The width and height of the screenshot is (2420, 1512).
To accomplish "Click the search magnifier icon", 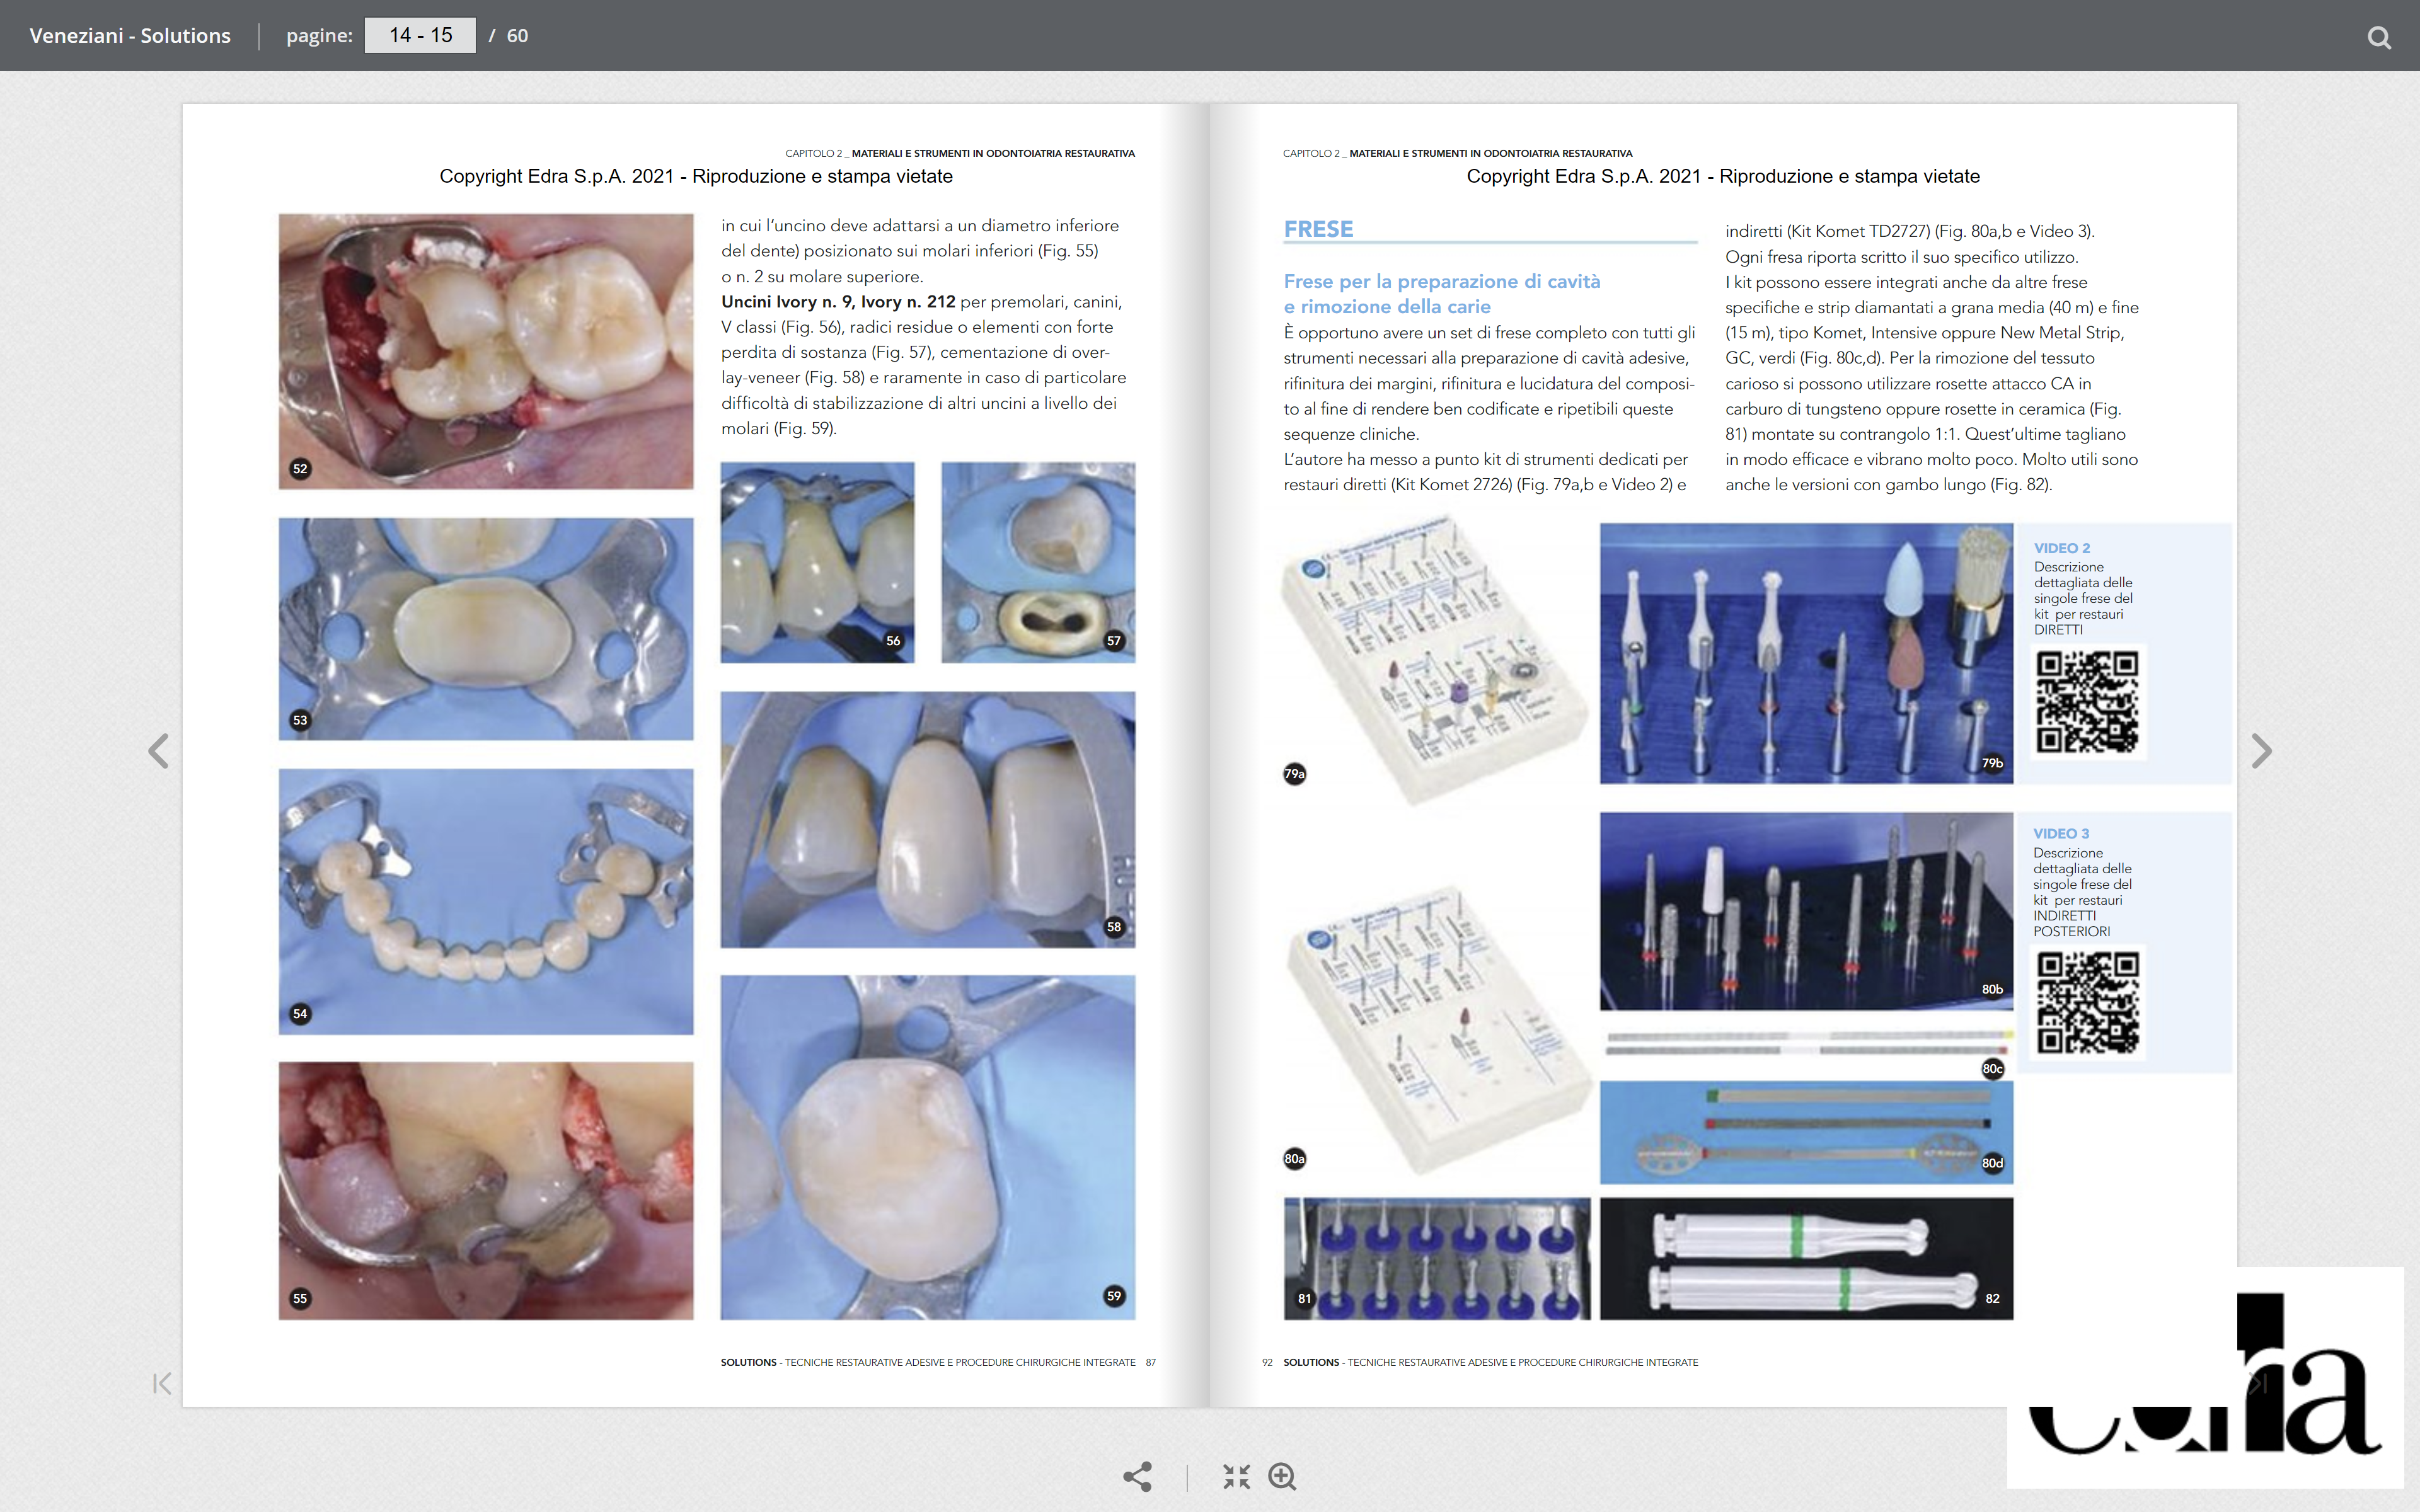I will pyautogui.click(x=2379, y=37).
